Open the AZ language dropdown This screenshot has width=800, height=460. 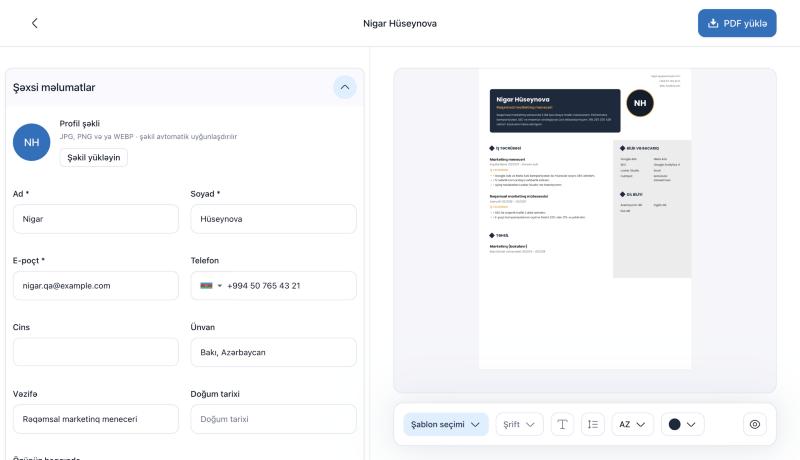(633, 424)
